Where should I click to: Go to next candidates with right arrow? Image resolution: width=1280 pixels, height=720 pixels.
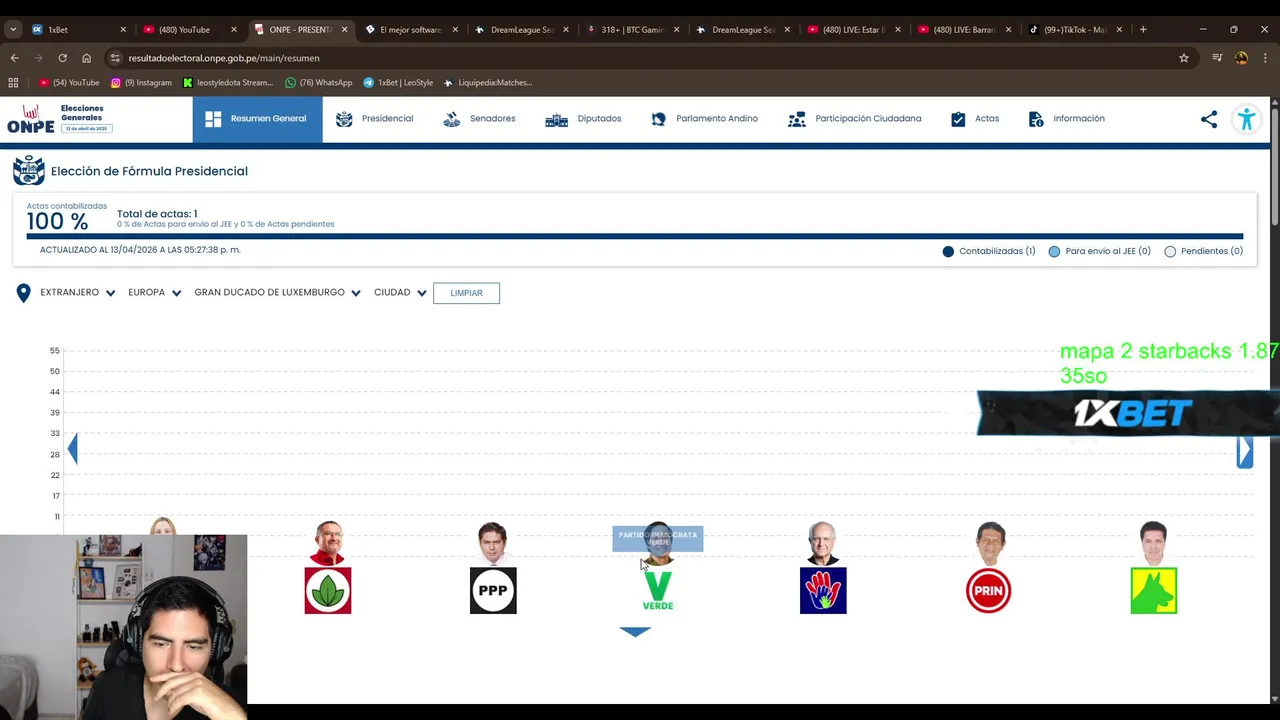pyautogui.click(x=1245, y=451)
